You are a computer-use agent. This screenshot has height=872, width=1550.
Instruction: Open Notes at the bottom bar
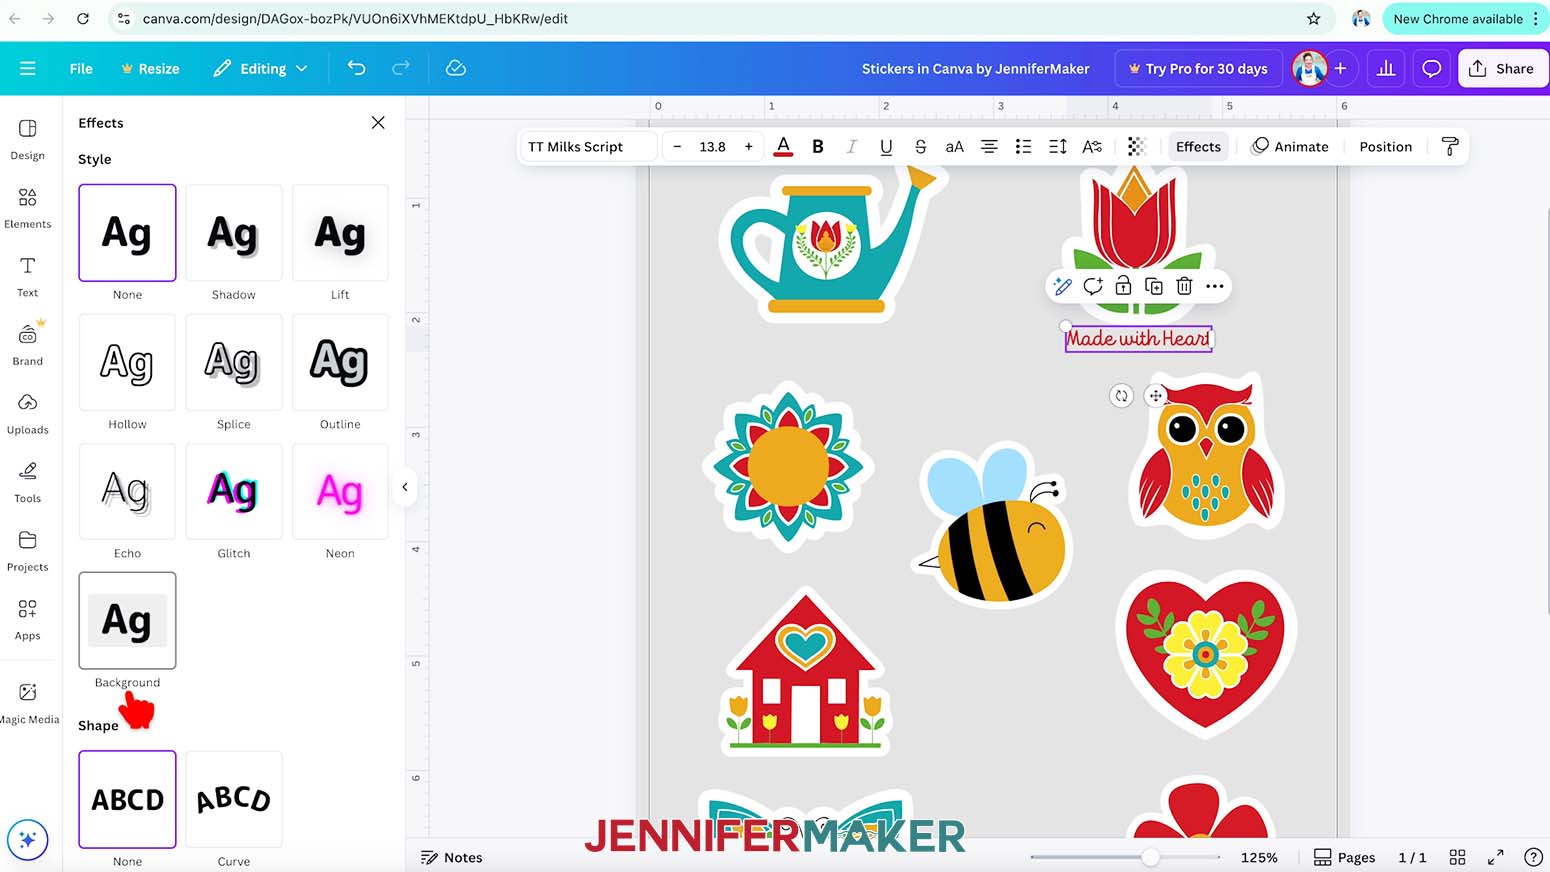point(452,857)
